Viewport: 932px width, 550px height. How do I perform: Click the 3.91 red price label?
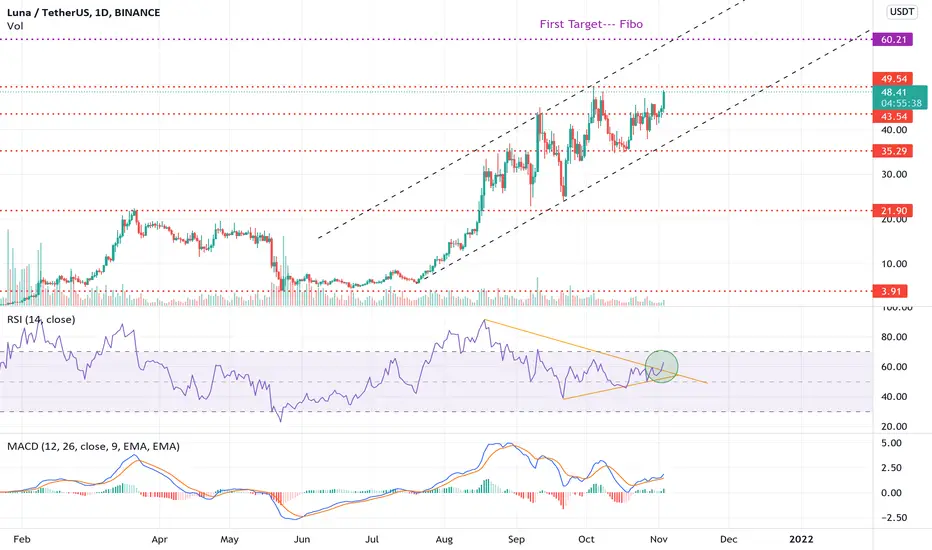890,291
